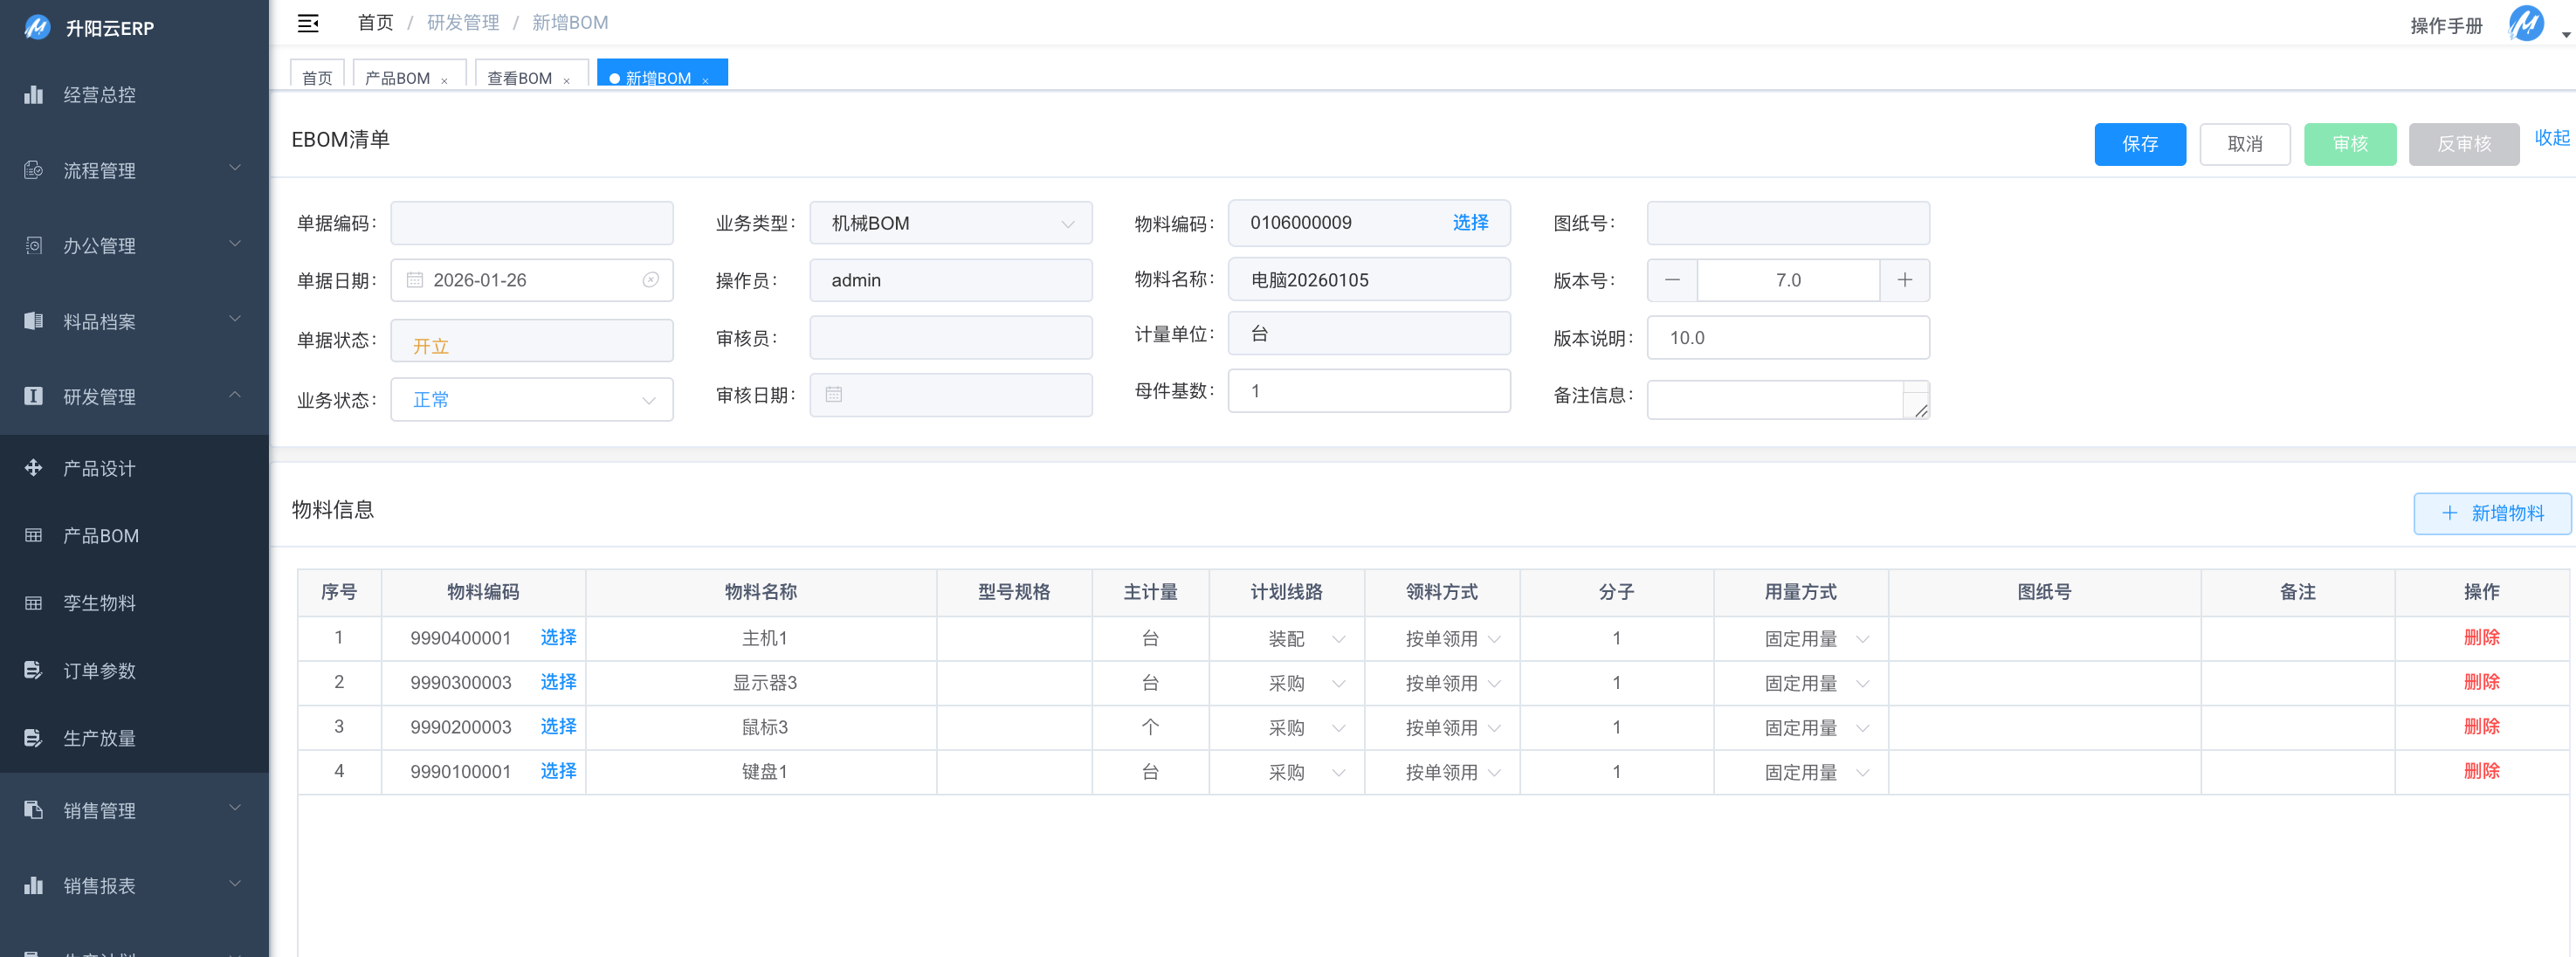Image resolution: width=2576 pixels, height=957 pixels.
Task: Click the 保存 button
Action: [x=2139, y=144]
